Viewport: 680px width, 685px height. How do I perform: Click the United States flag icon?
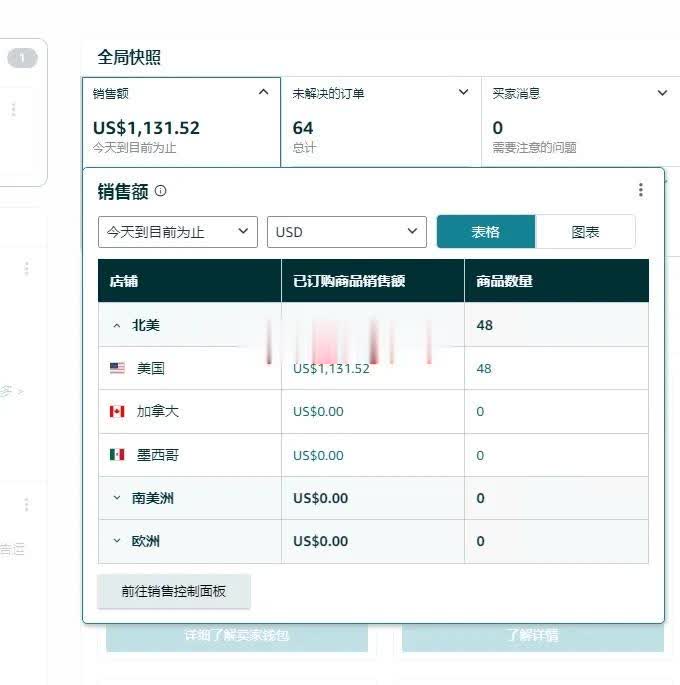[x=117, y=368]
